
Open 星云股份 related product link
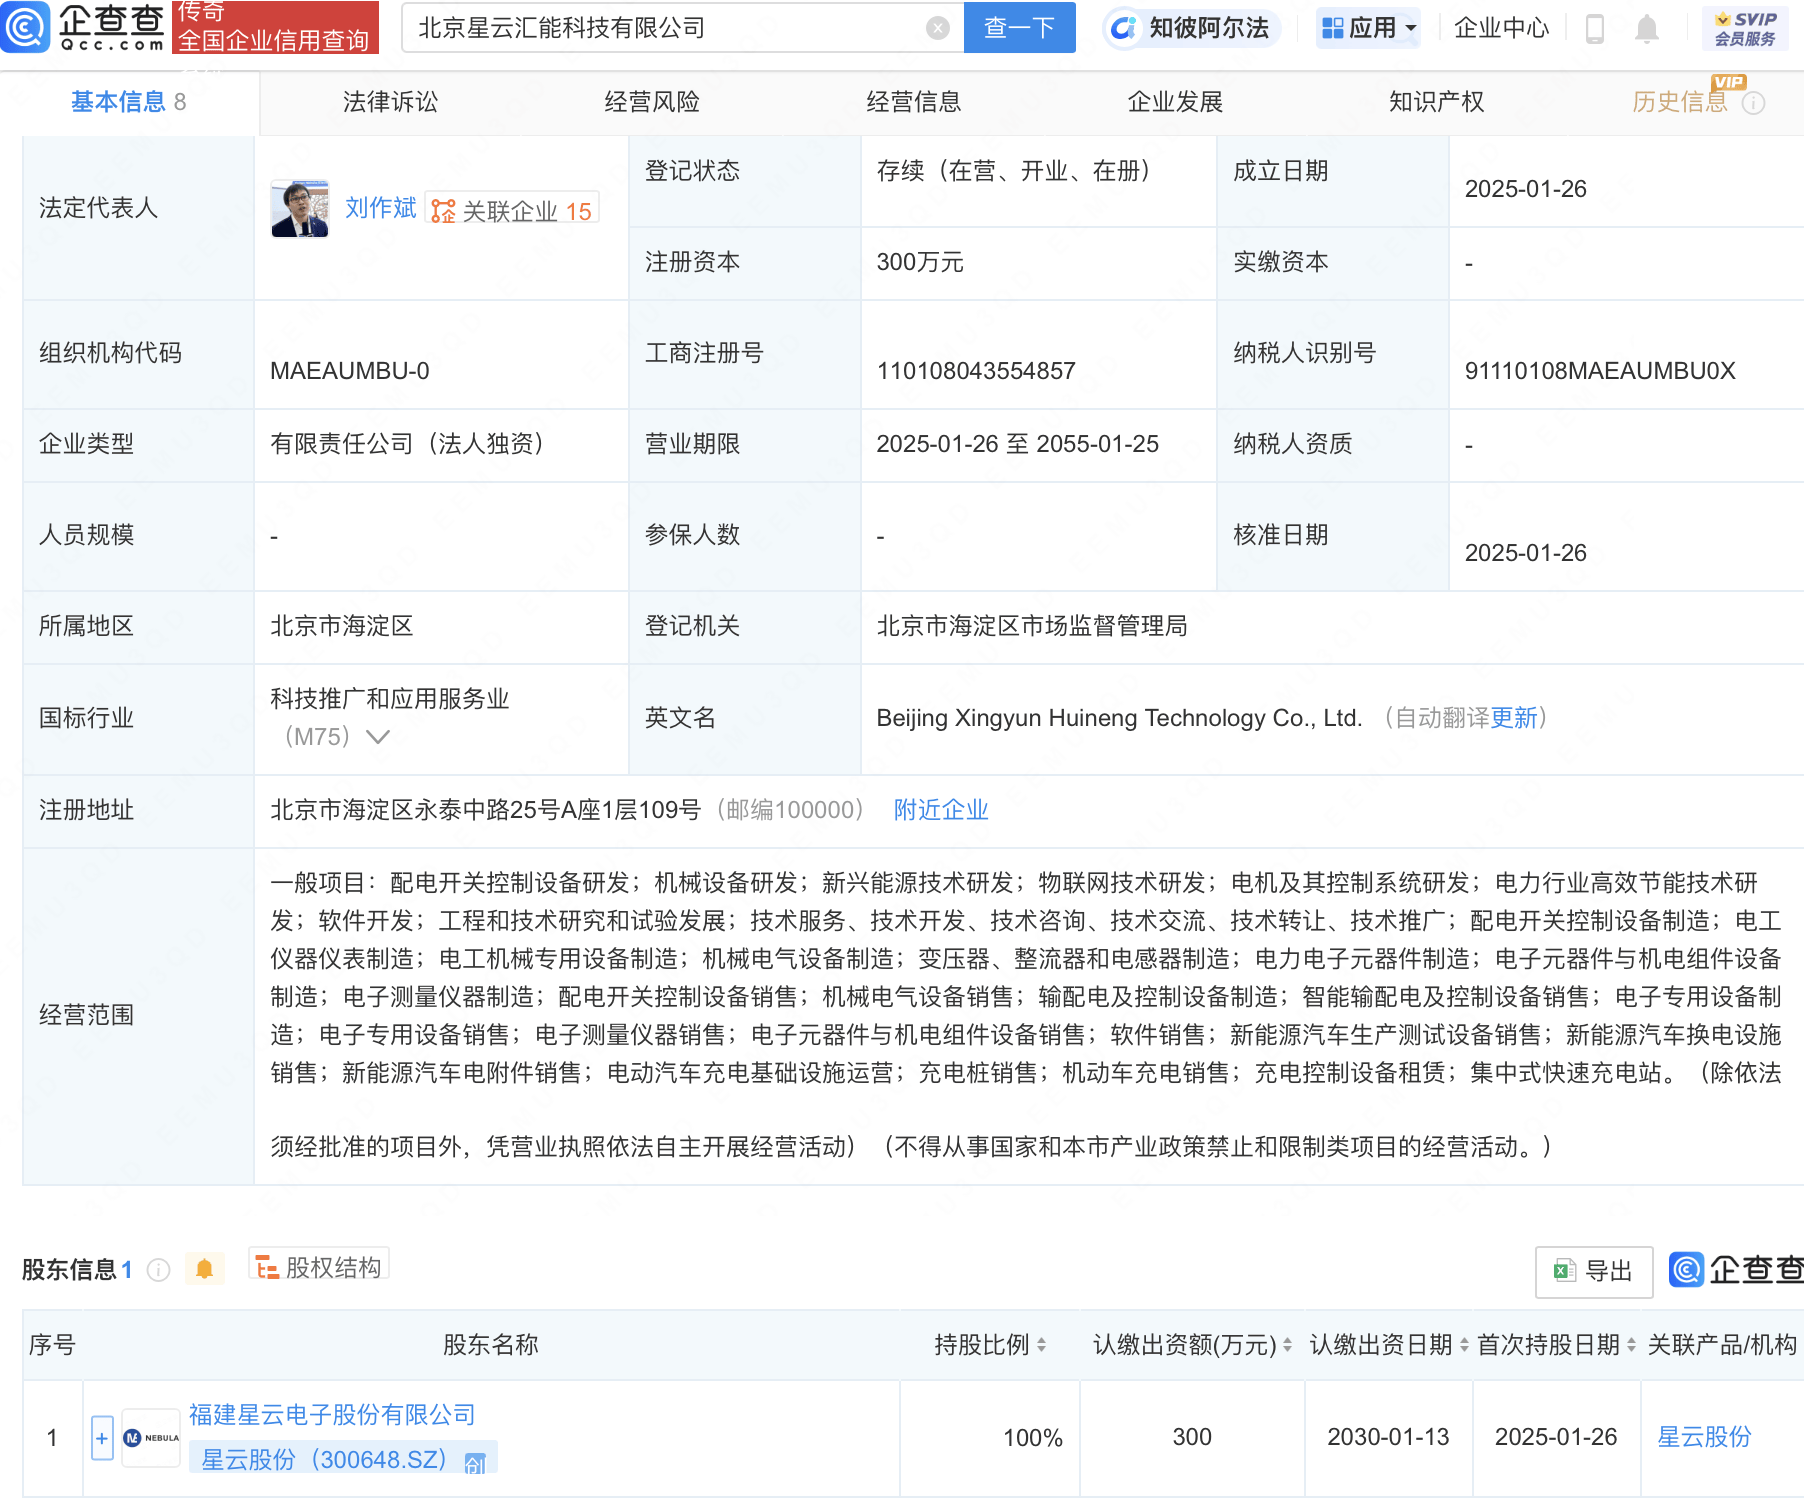(1705, 1437)
